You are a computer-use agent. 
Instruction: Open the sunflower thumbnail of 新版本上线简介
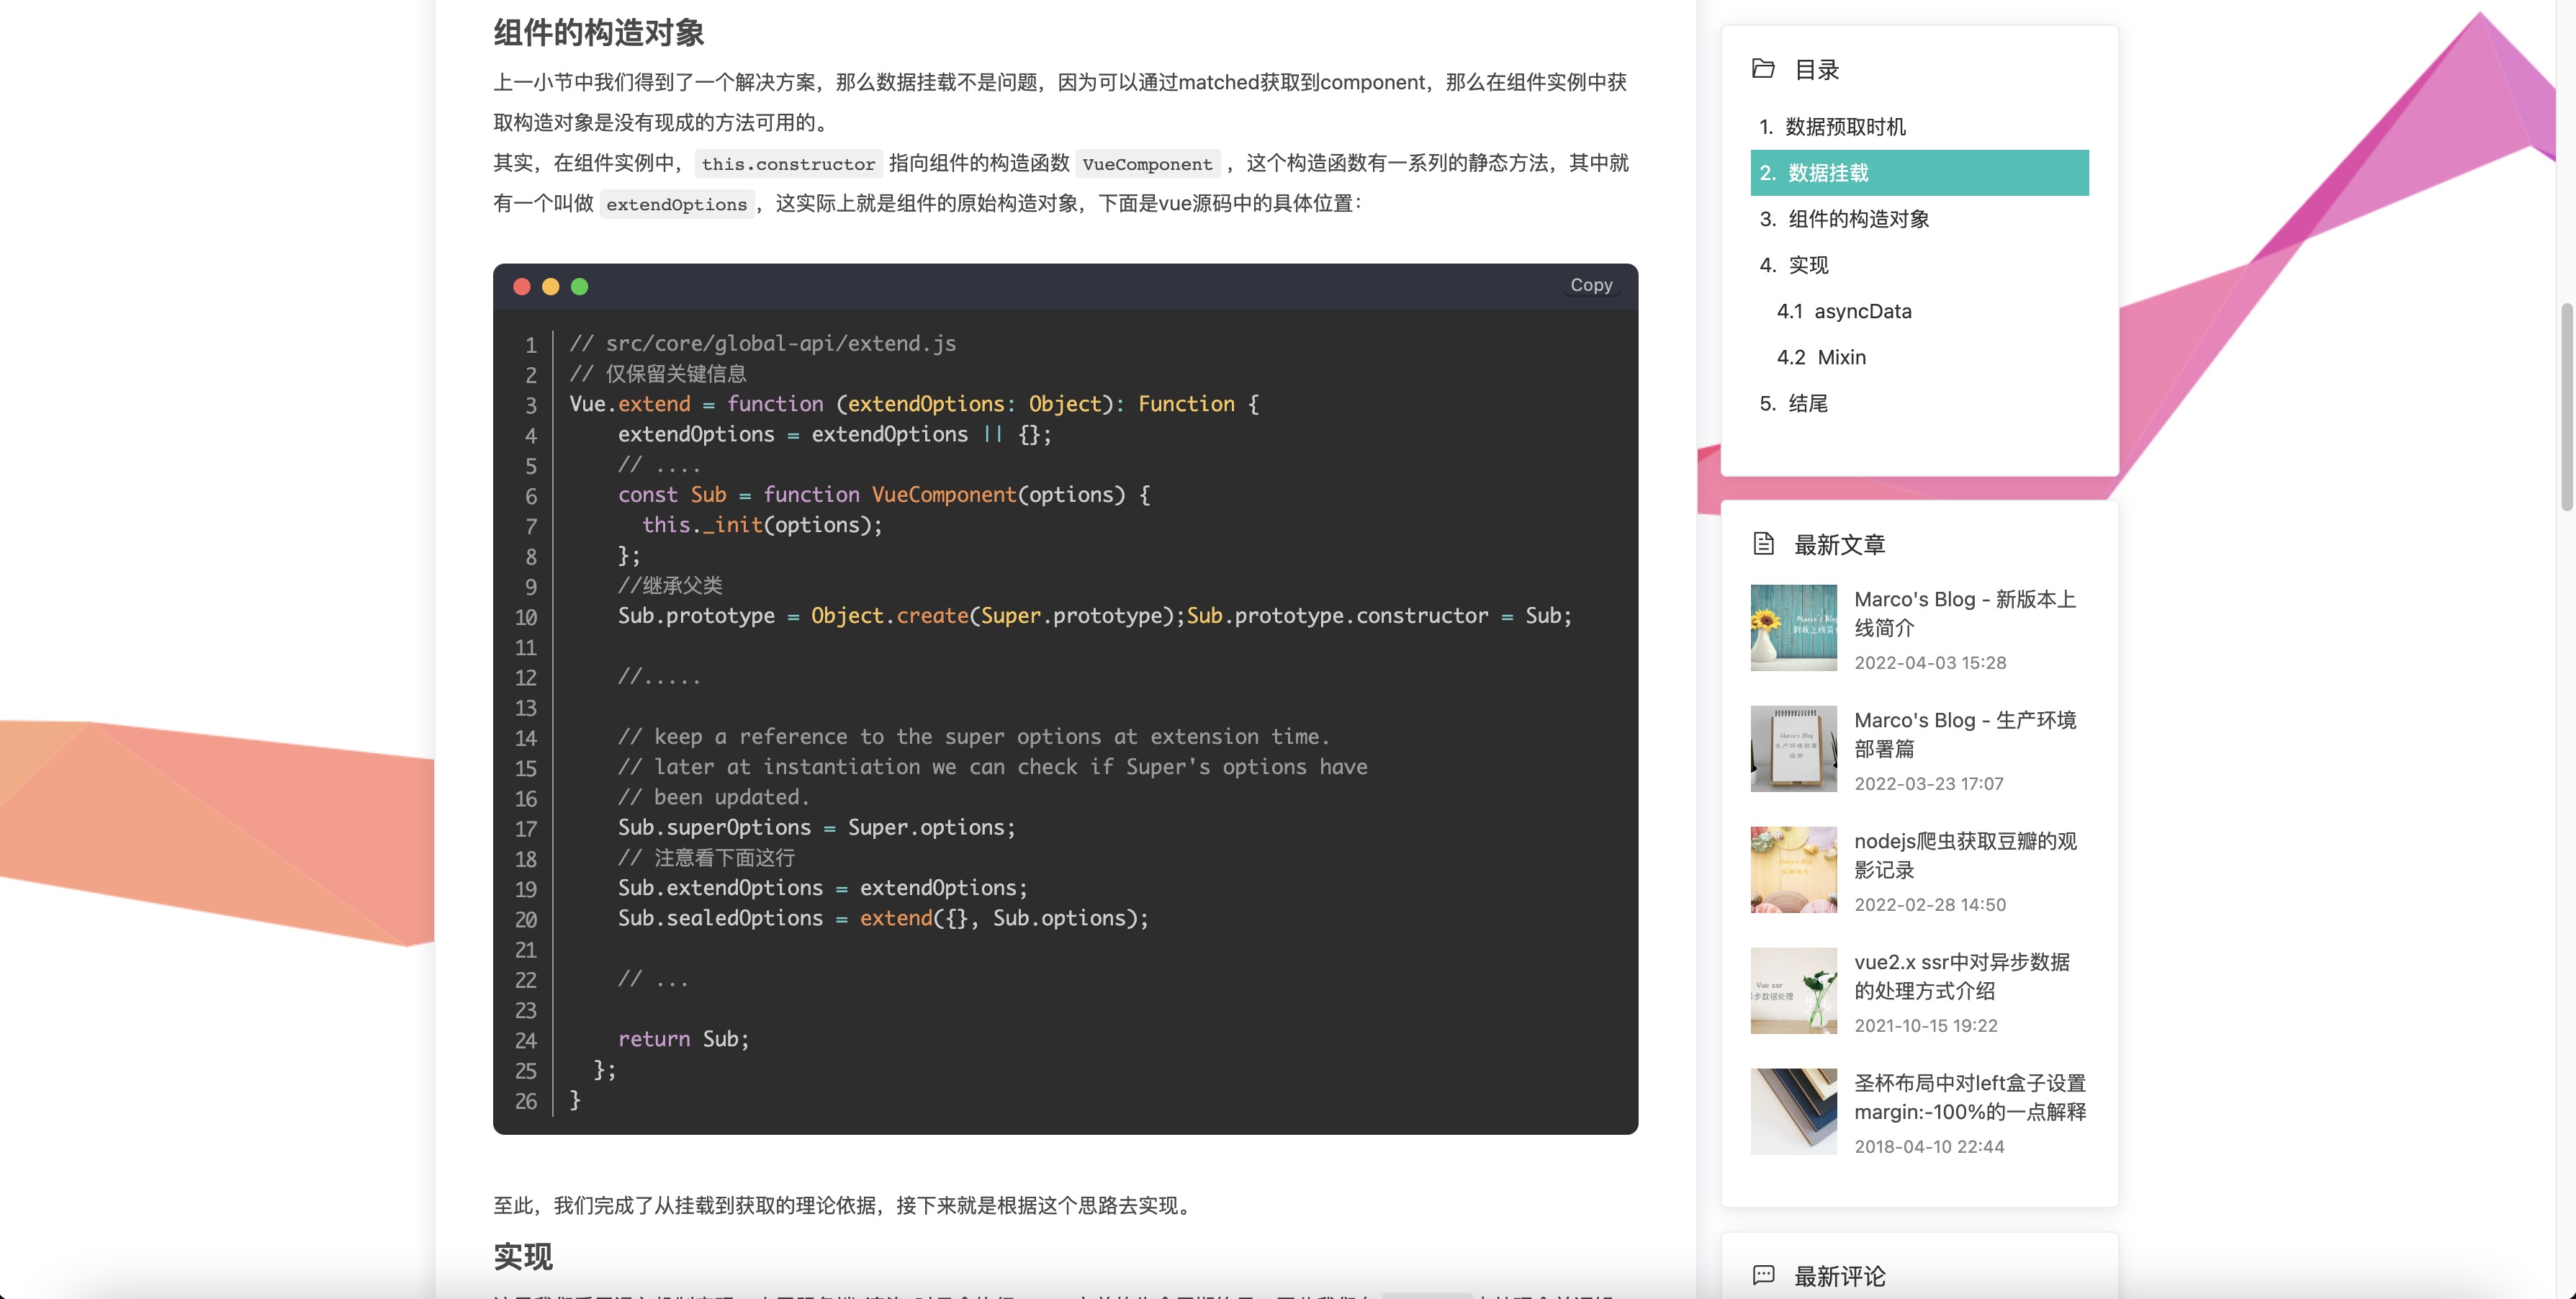1793,628
